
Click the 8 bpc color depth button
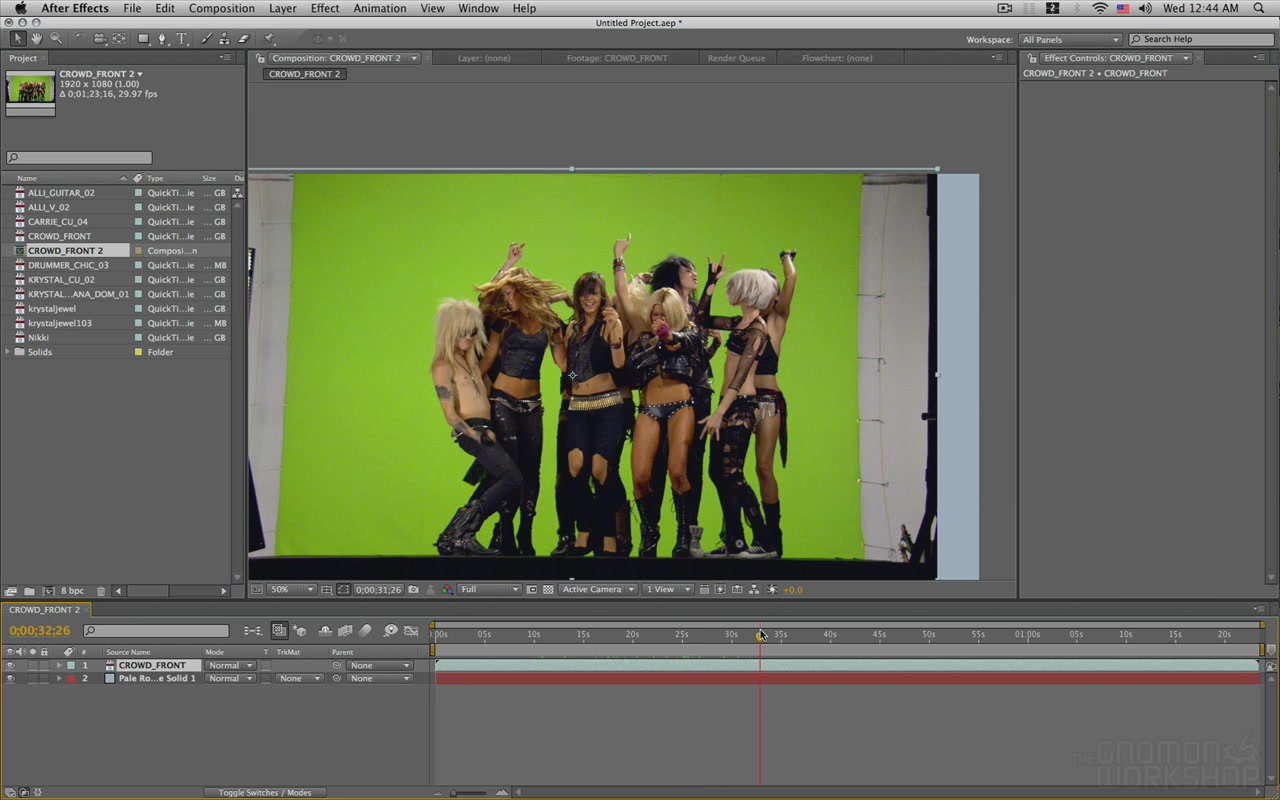72,591
